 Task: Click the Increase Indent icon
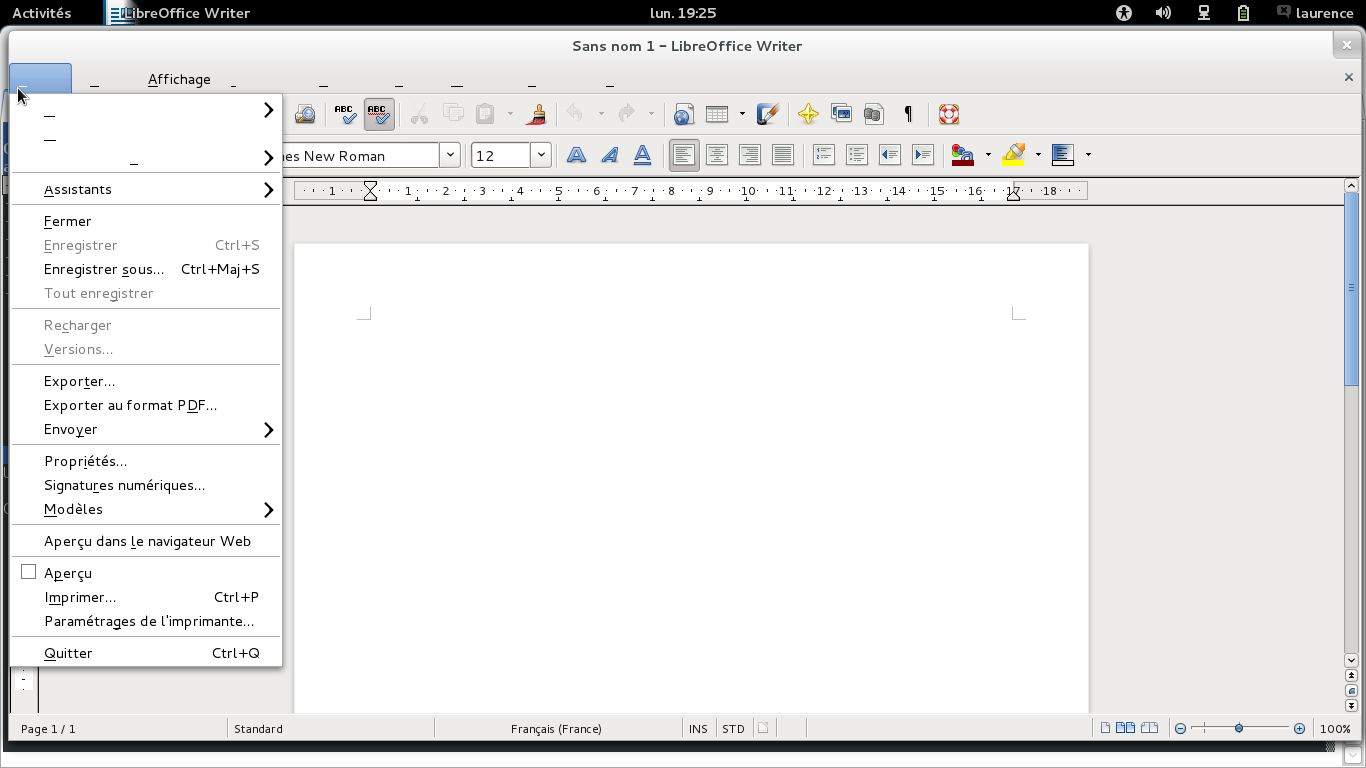[x=923, y=155]
